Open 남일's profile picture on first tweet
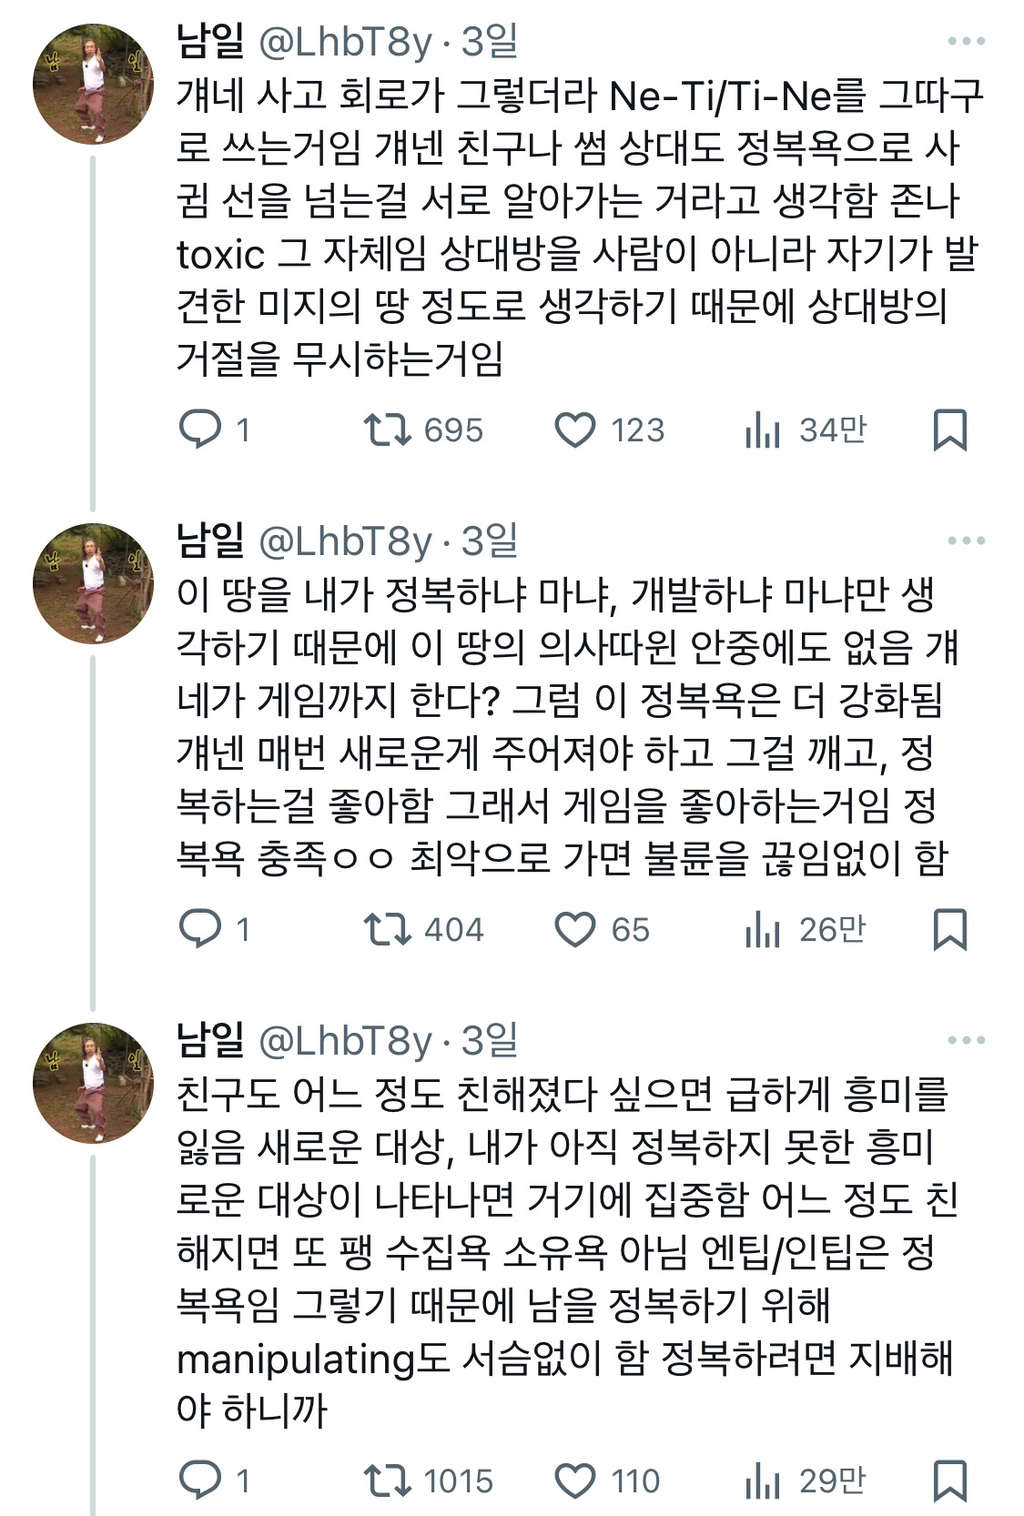 (92, 84)
